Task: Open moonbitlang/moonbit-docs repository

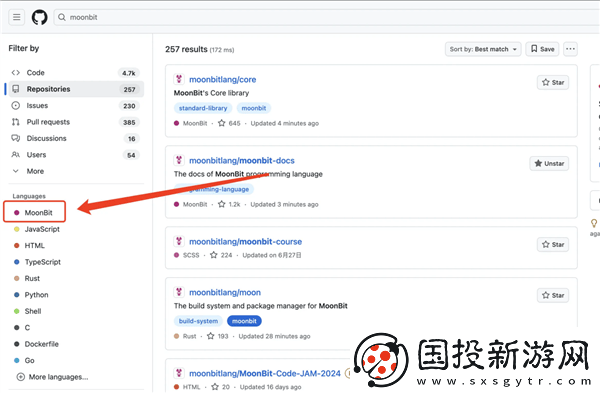Action: pos(242,161)
